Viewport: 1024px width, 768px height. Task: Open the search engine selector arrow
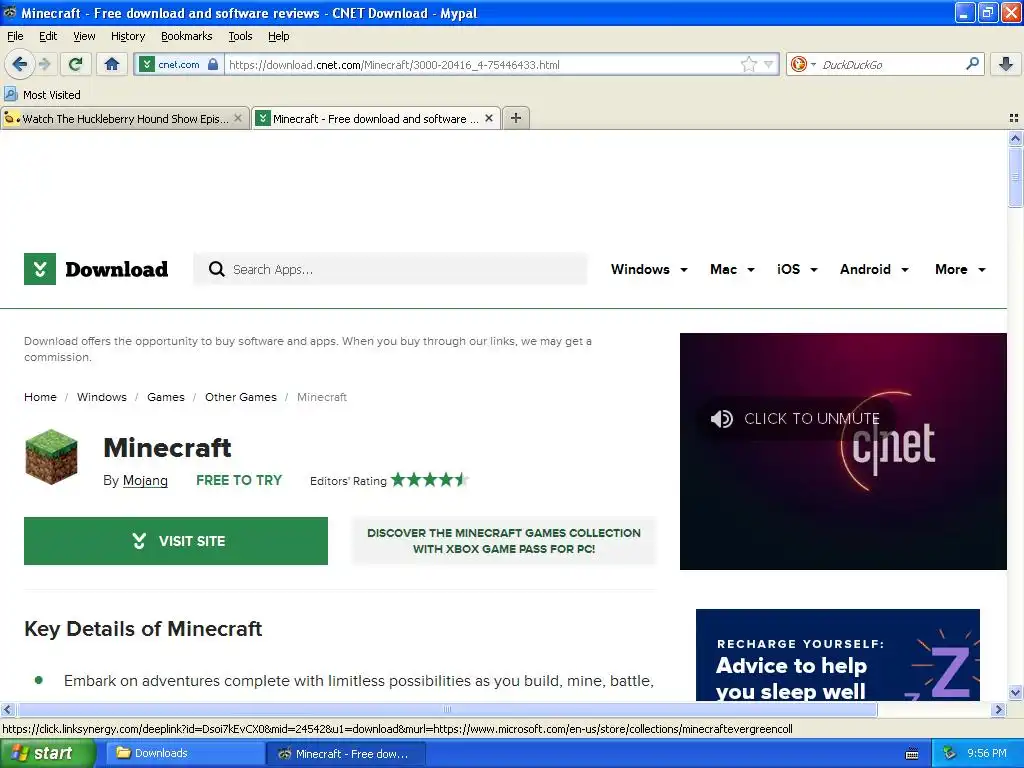pos(813,64)
